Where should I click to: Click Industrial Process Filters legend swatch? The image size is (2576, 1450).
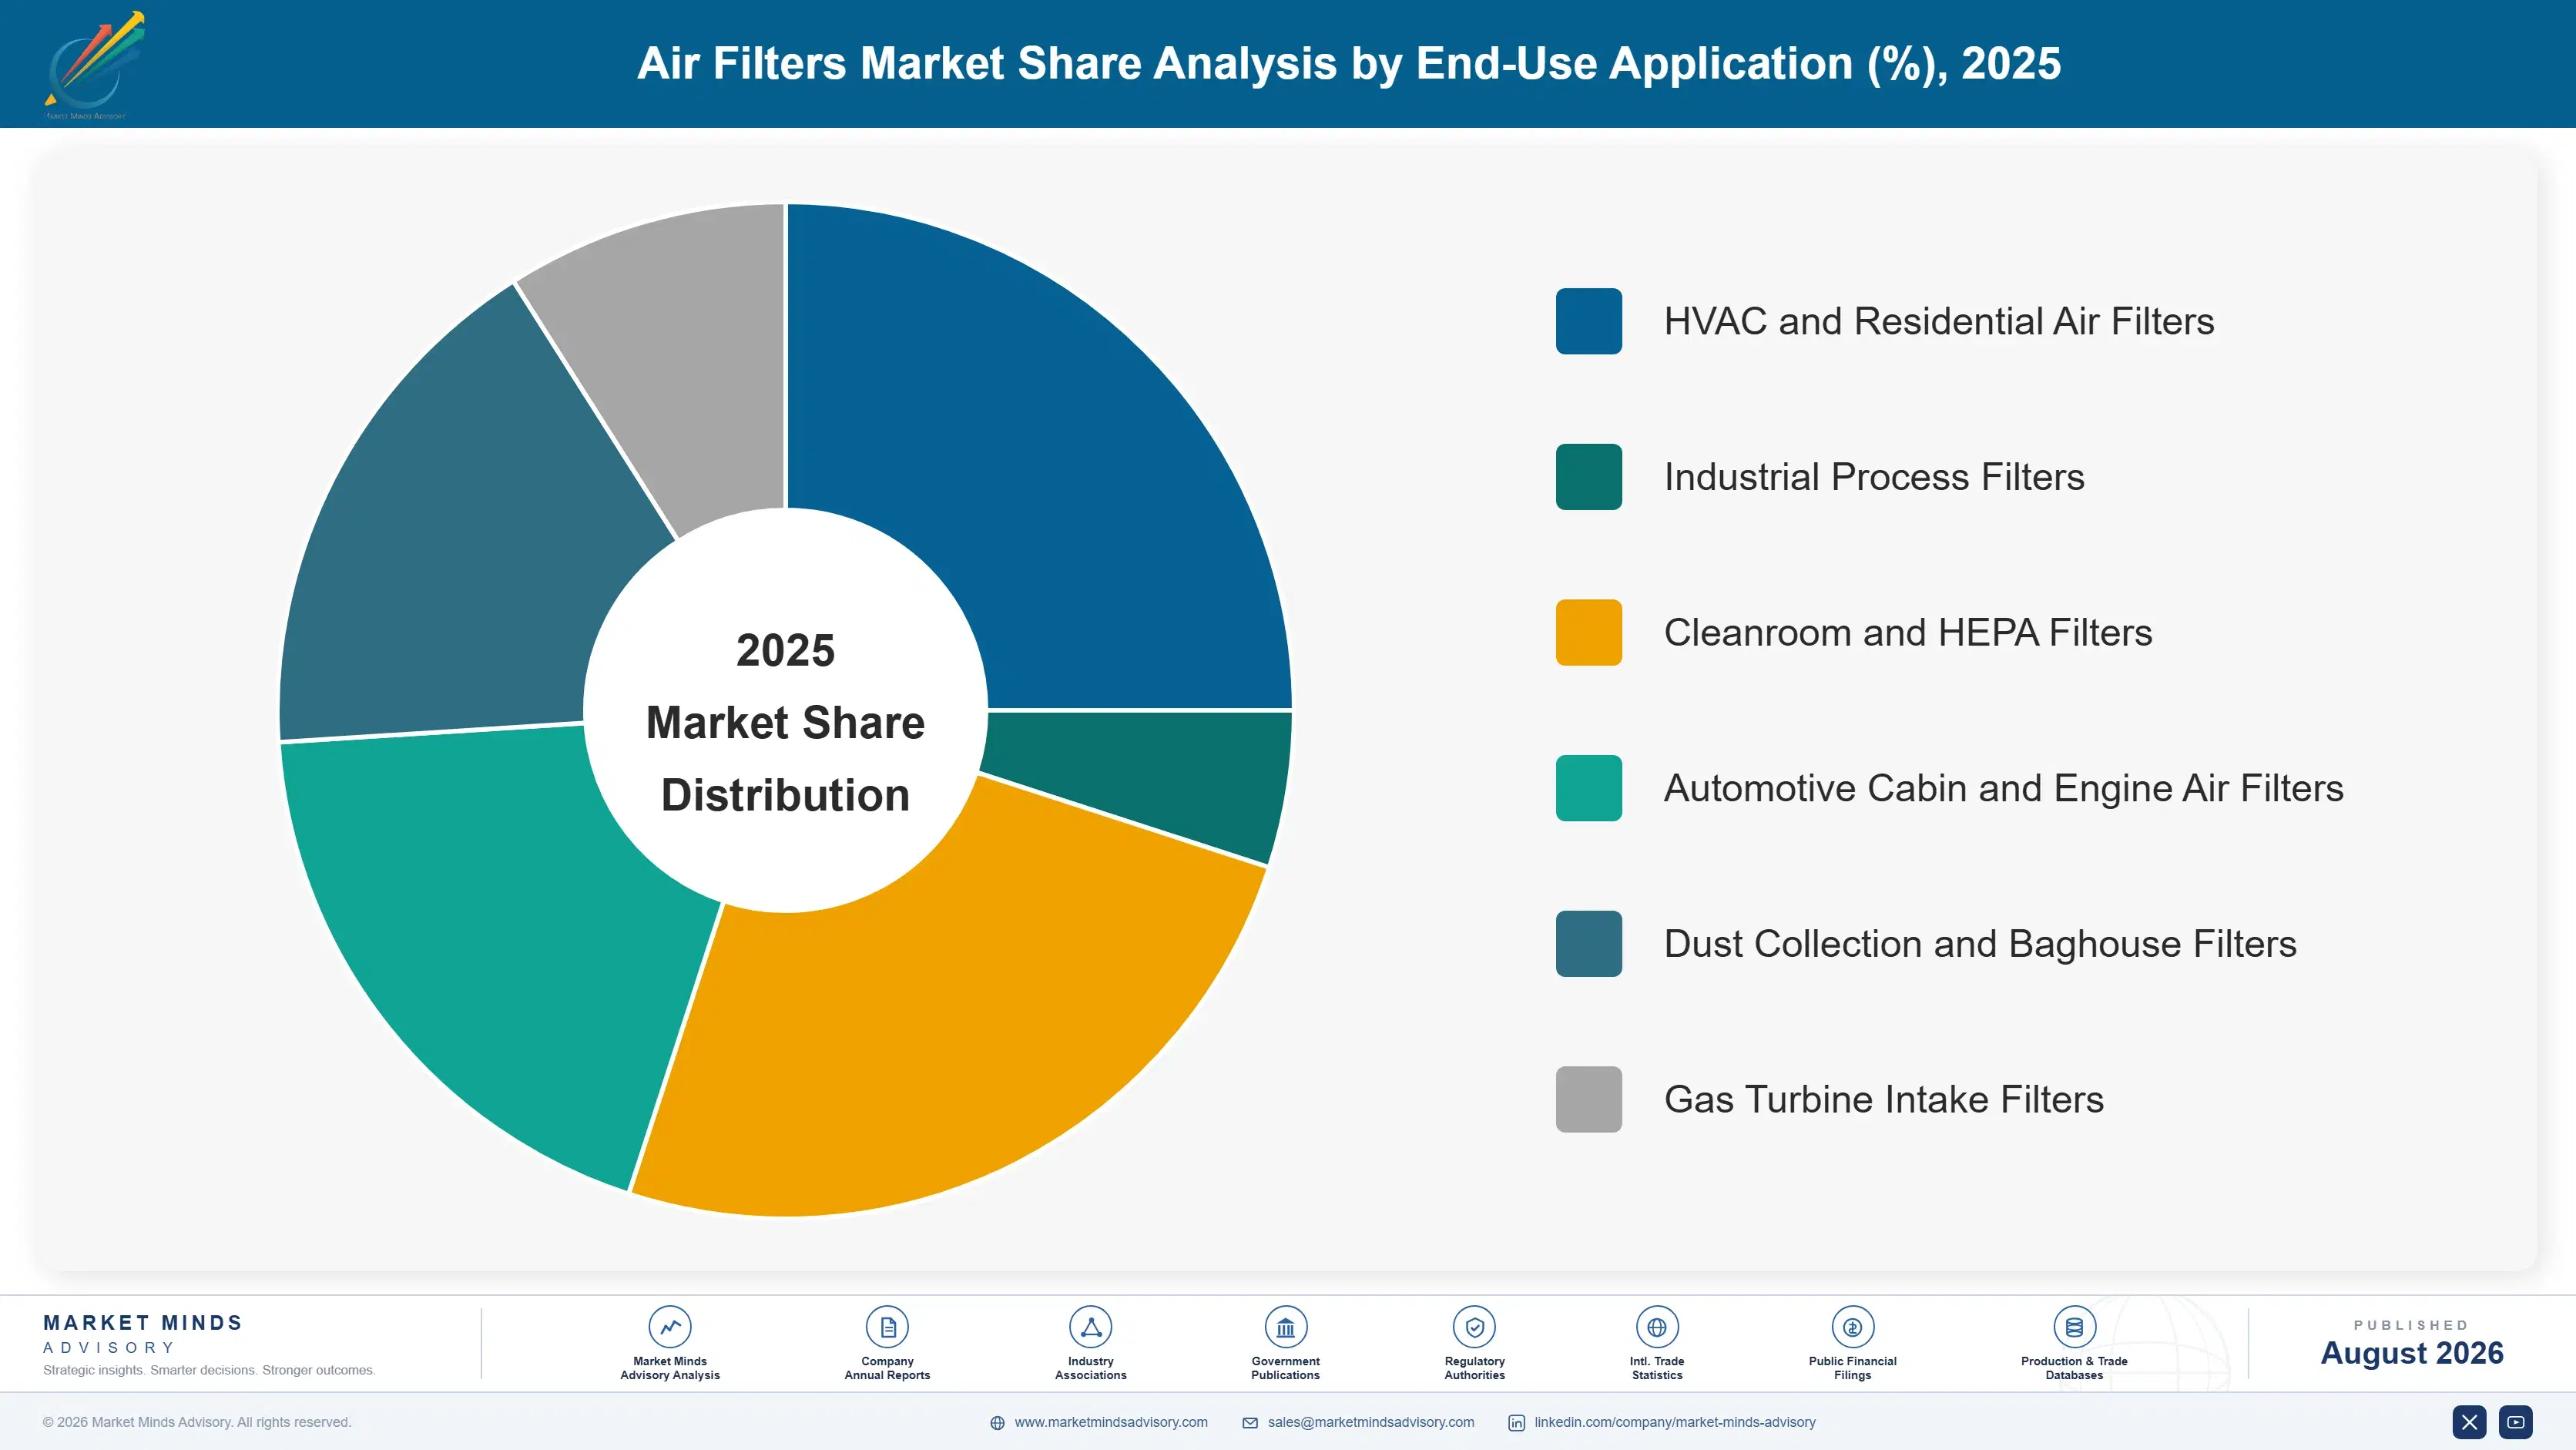click(x=1588, y=477)
